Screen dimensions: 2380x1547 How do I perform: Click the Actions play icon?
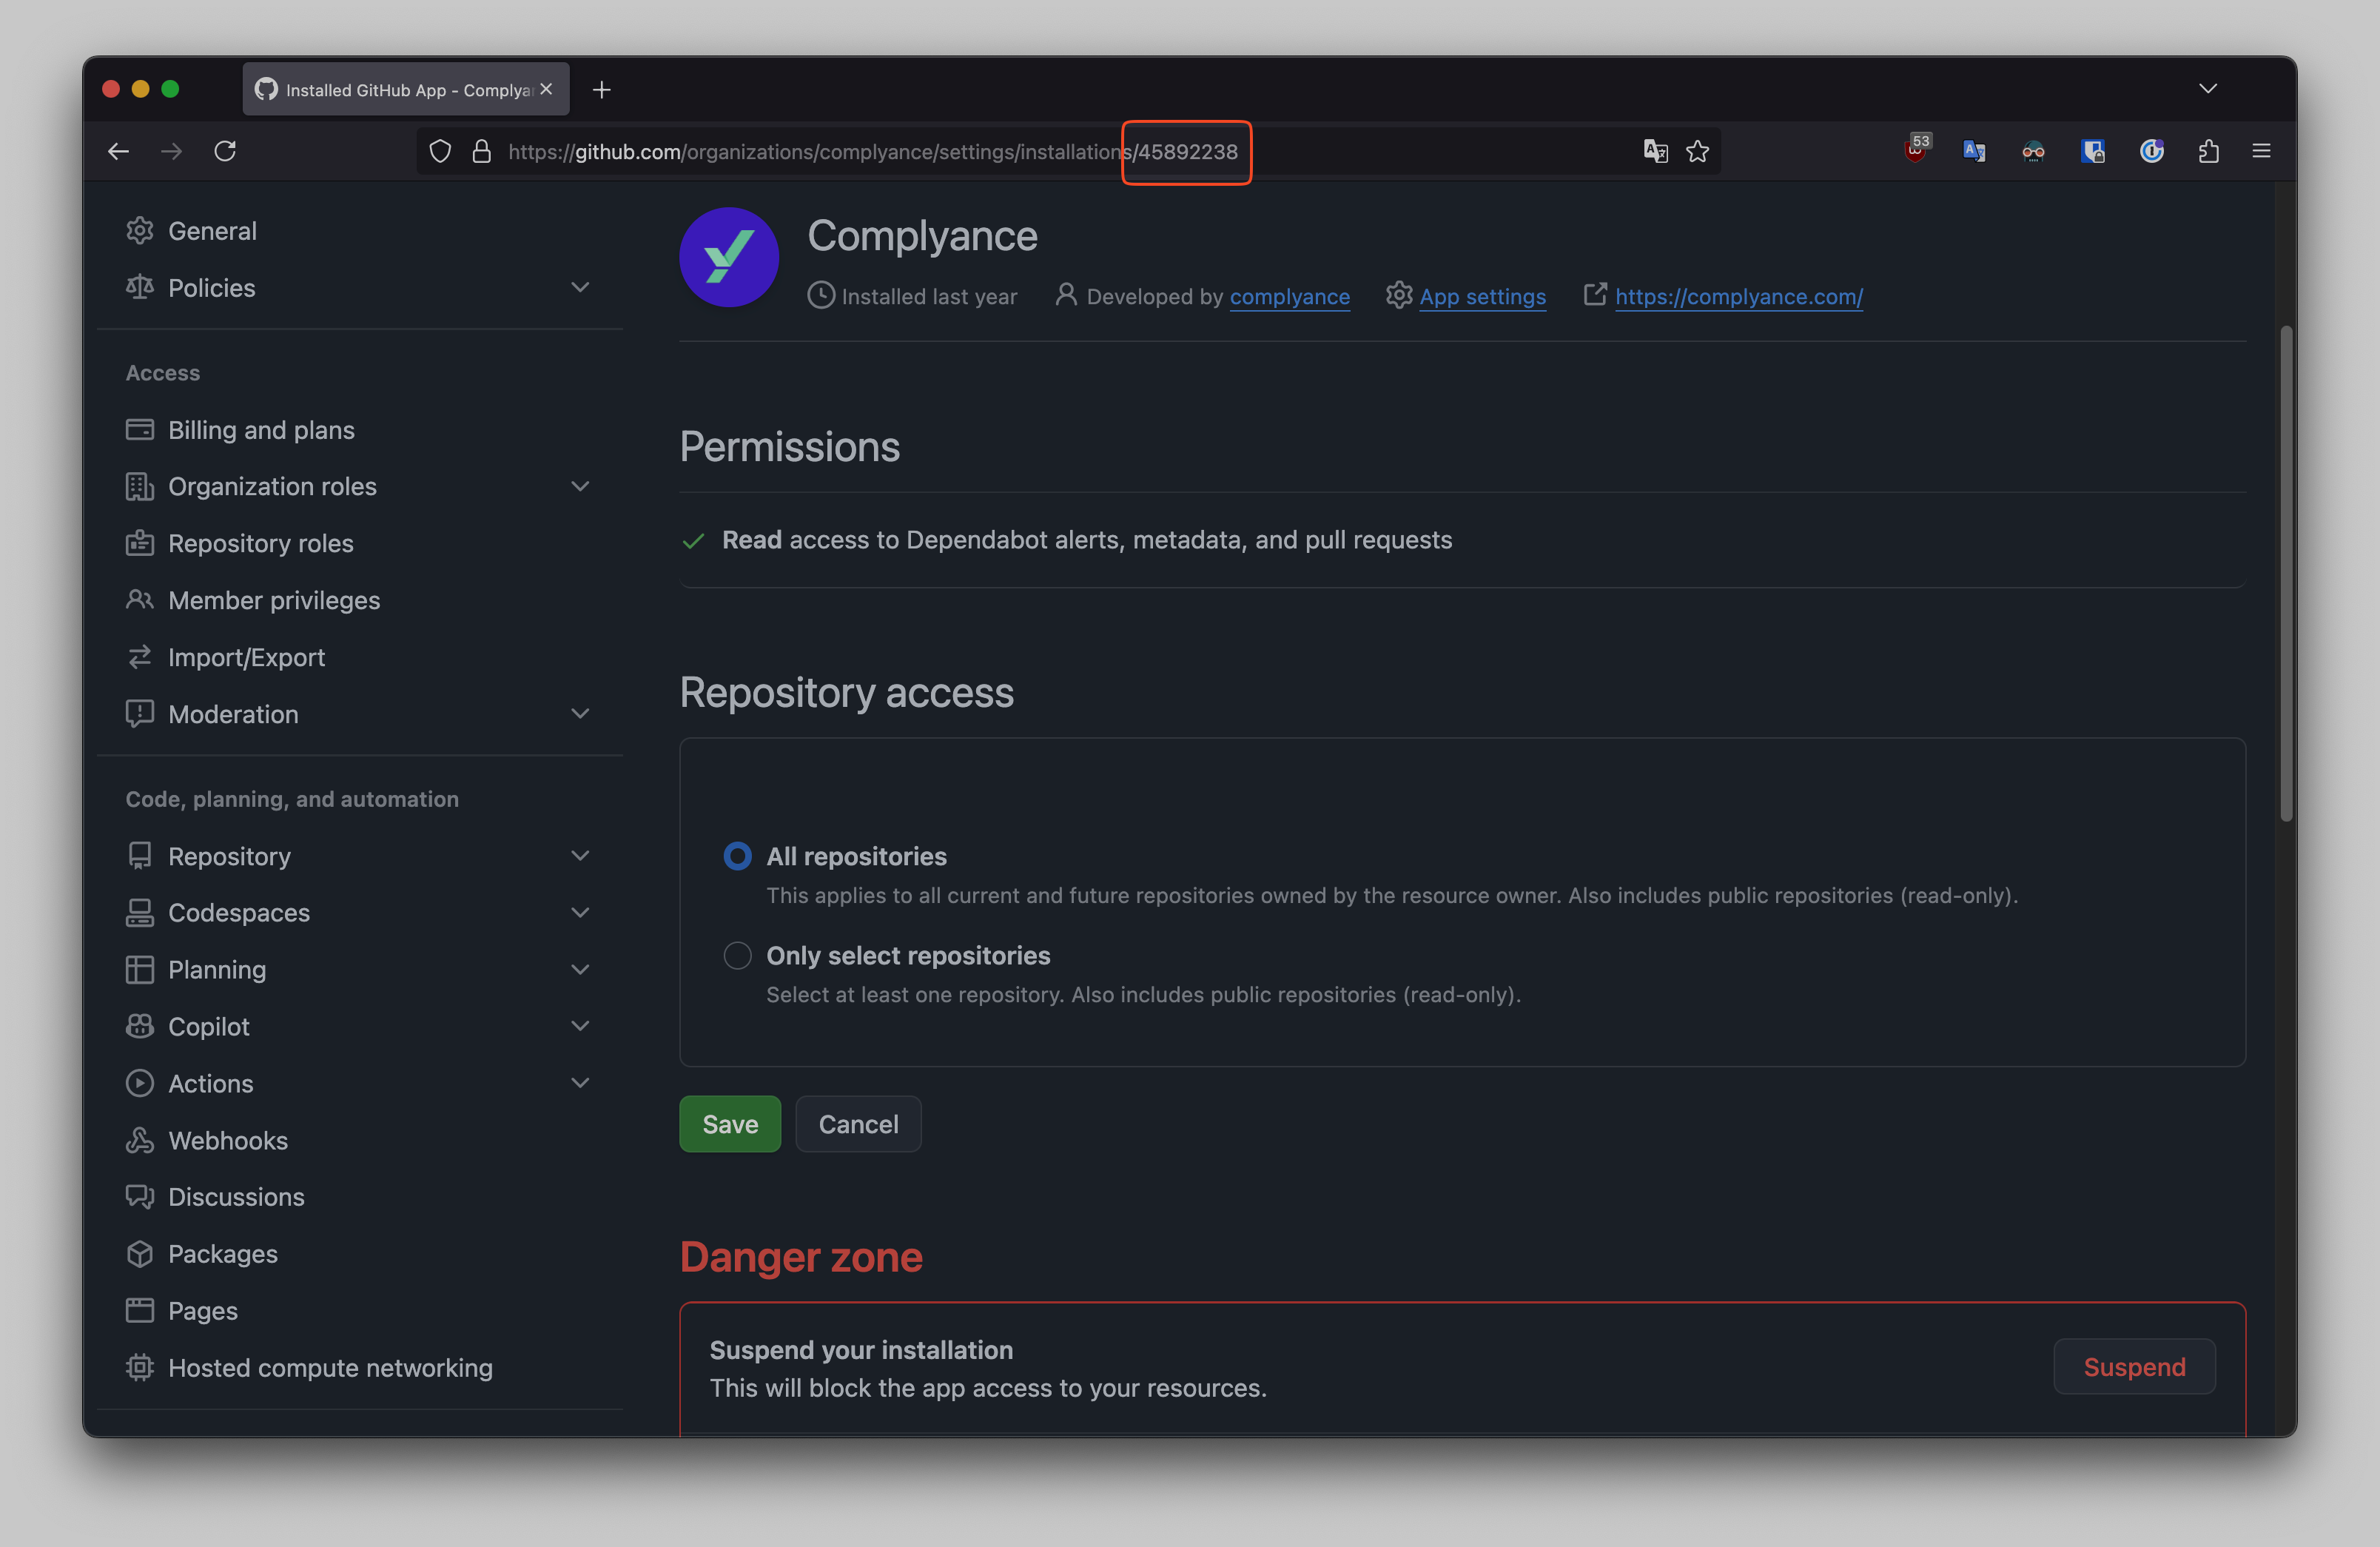click(x=140, y=1083)
